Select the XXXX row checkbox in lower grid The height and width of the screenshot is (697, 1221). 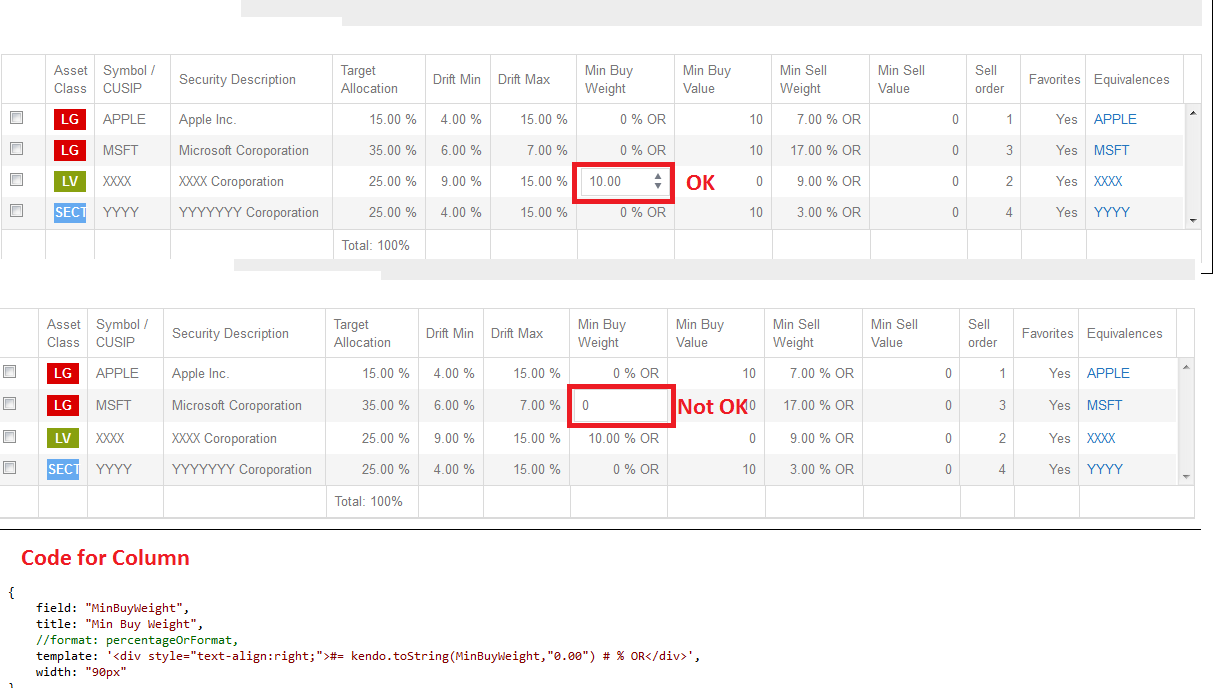(9, 437)
